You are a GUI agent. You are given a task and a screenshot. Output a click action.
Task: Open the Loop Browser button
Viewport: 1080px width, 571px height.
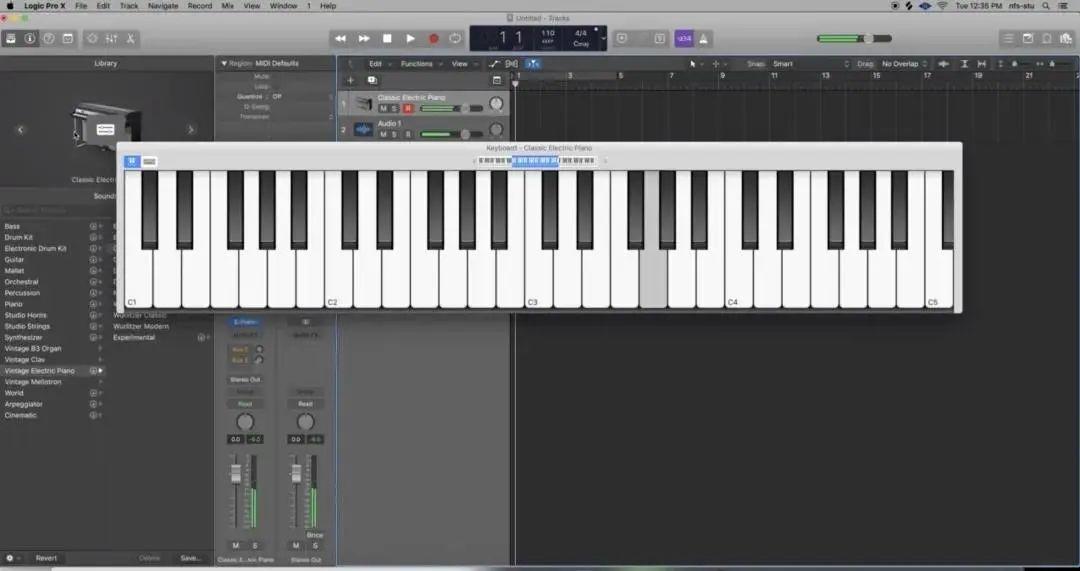pyautogui.click(x=1046, y=39)
